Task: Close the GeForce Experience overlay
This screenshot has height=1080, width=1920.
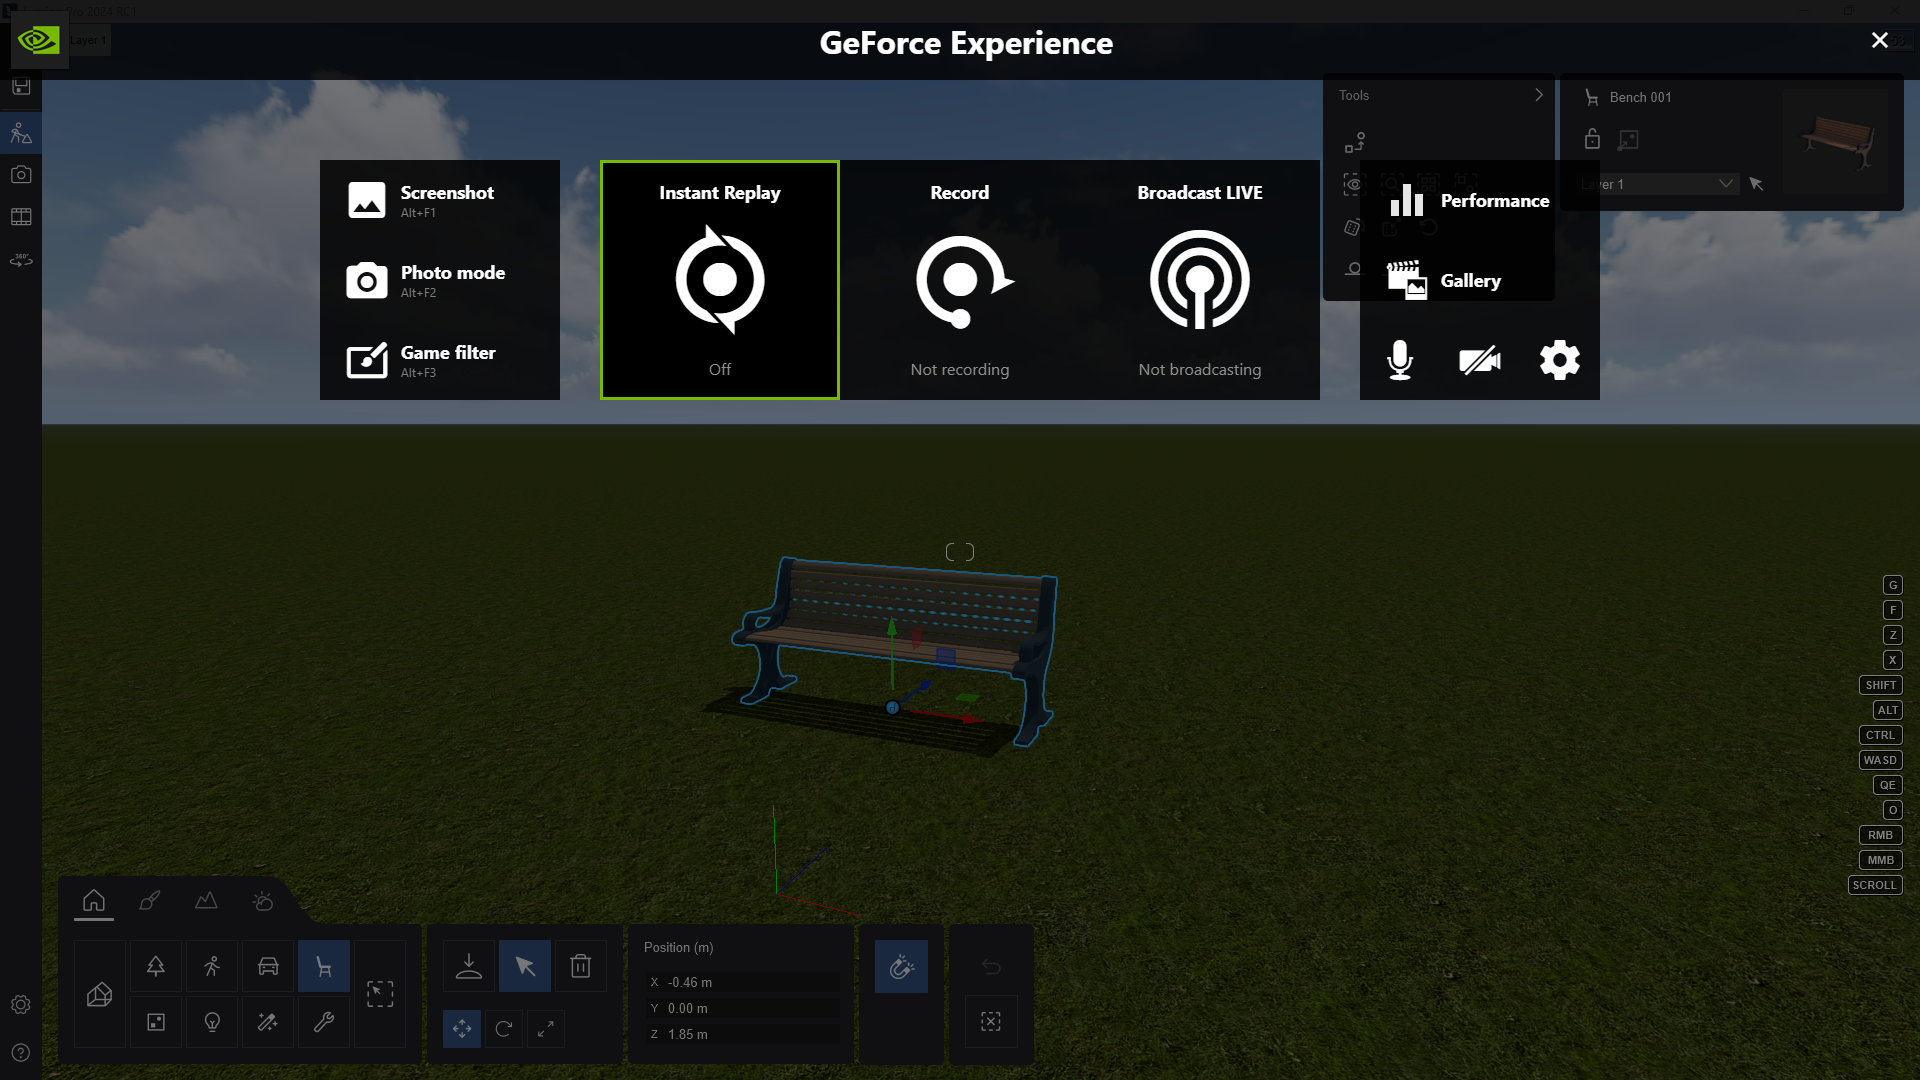Action: click(x=1879, y=40)
